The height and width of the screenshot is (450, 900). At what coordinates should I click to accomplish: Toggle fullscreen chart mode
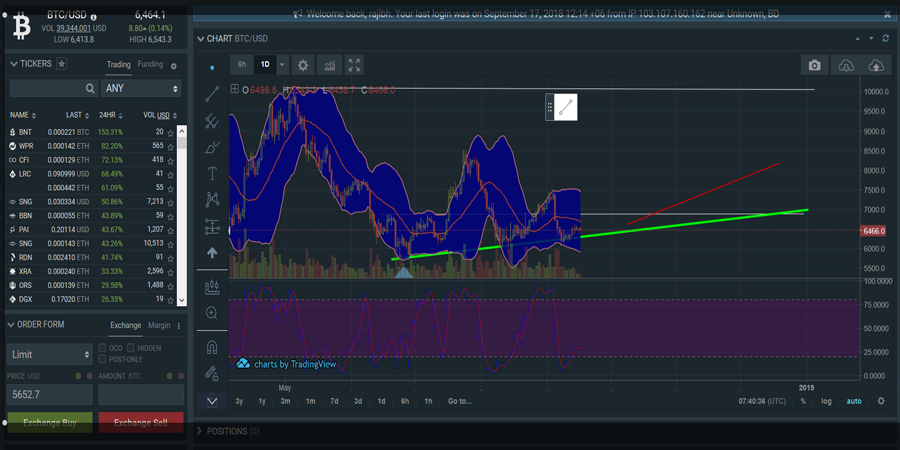pos(354,65)
